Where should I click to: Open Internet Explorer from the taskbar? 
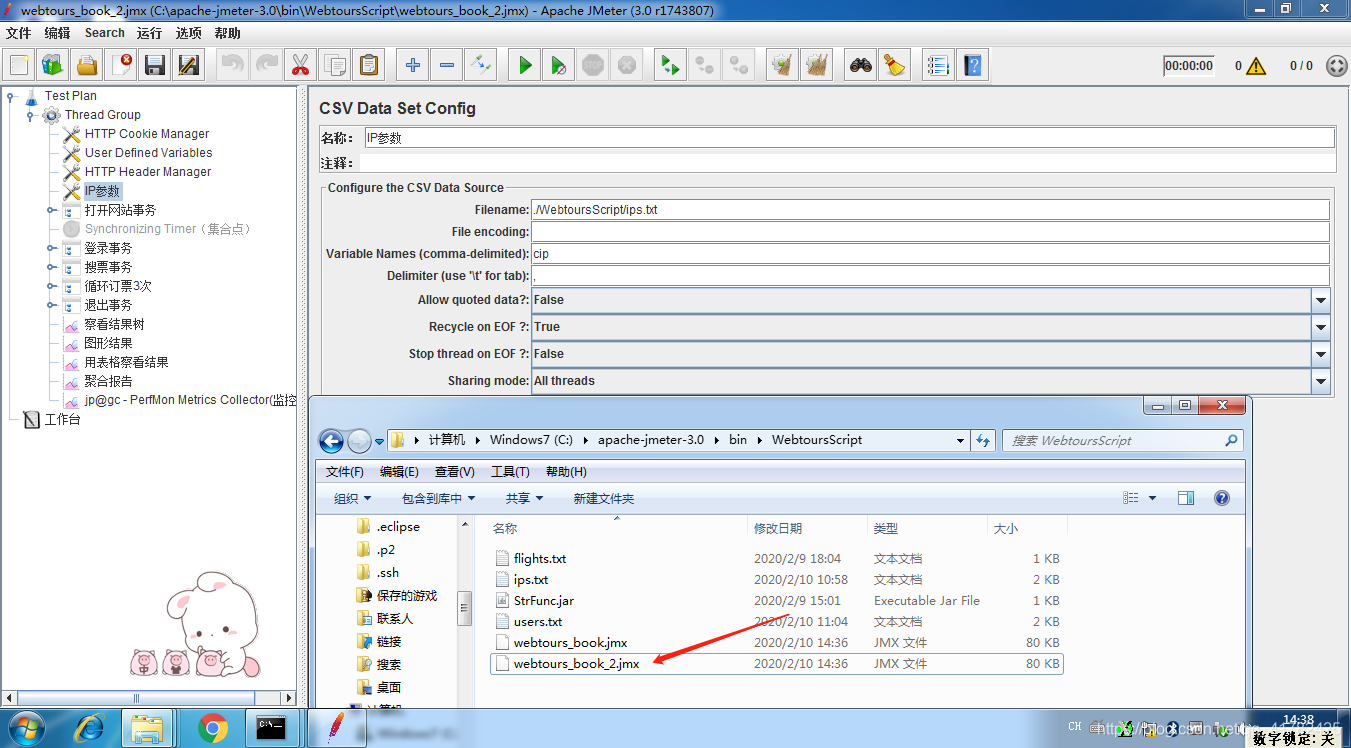(x=91, y=728)
